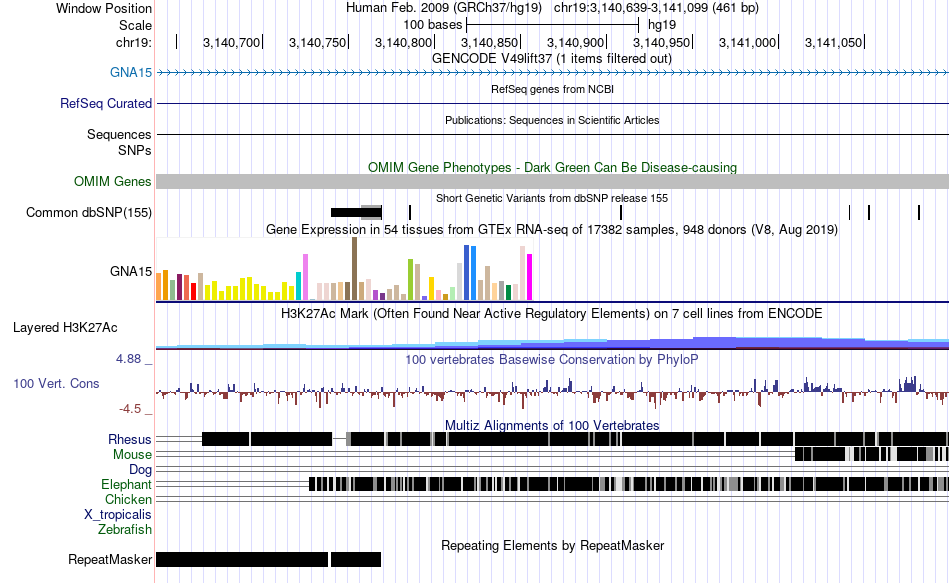Click the Common dbSNP(155) track label
The image size is (950, 583).
[x=89, y=213]
